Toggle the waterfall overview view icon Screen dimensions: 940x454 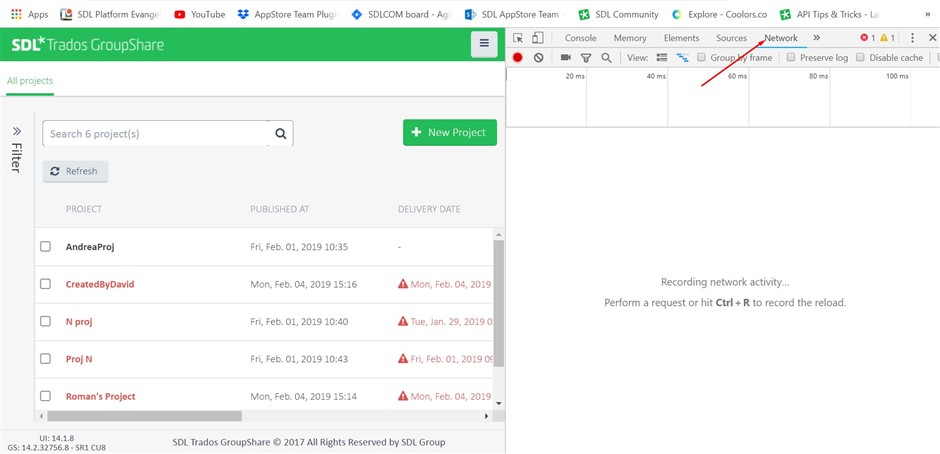click(682, 58)
